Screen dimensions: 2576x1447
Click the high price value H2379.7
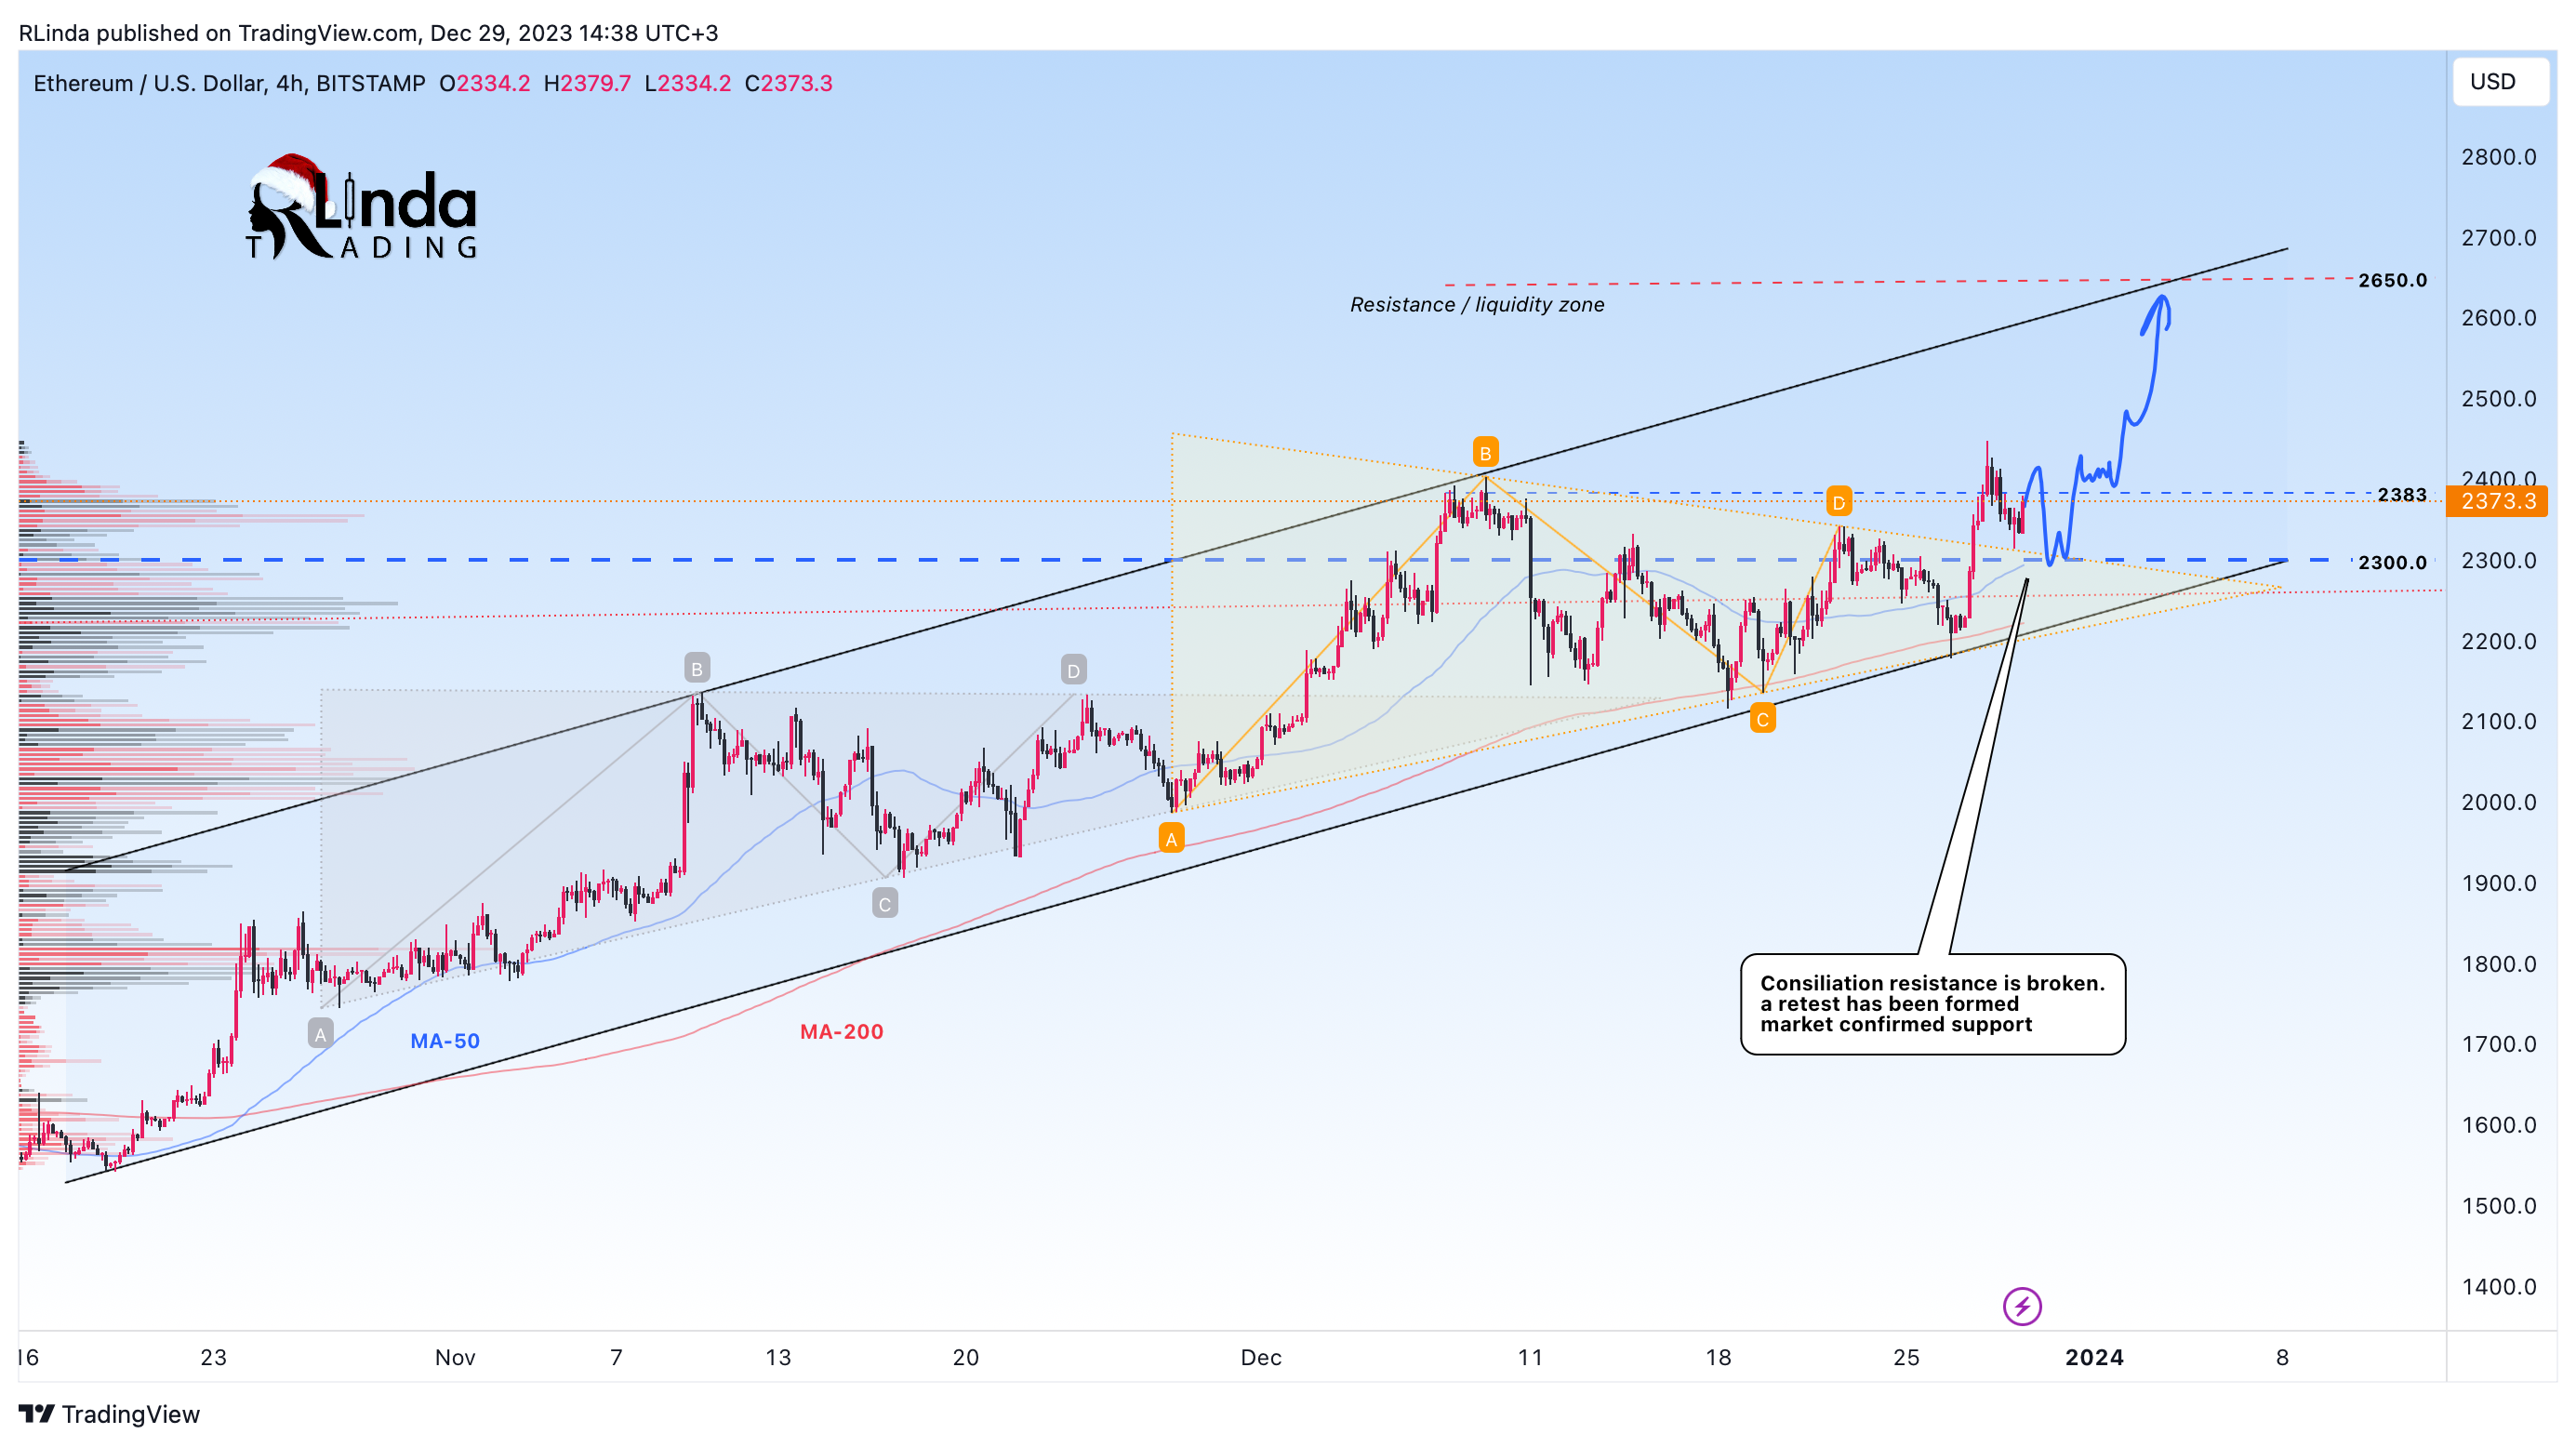[x=587, y=83]
